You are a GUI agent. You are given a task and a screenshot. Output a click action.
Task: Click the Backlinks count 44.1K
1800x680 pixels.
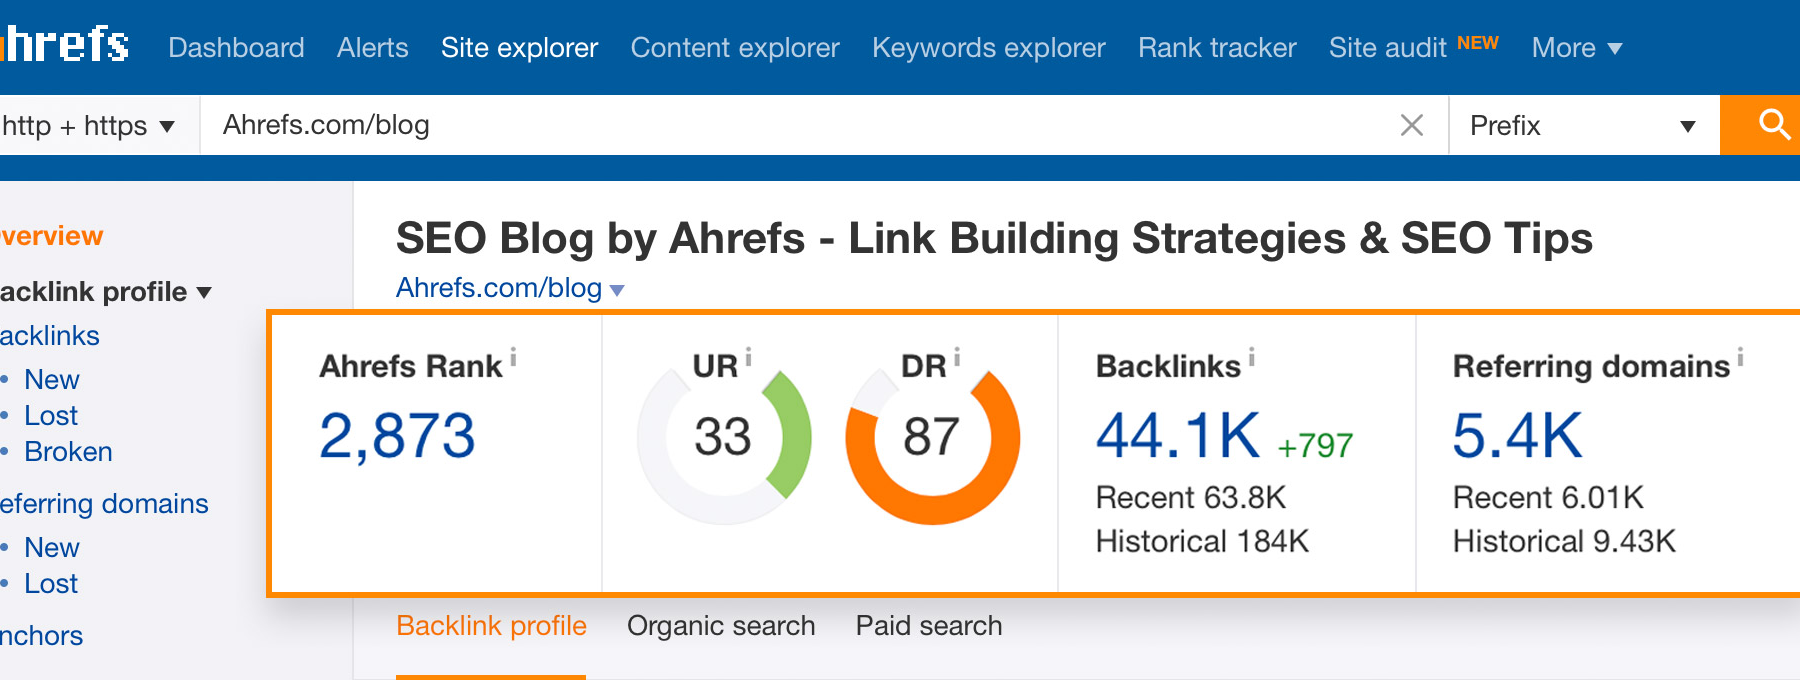coord(1178,436)
